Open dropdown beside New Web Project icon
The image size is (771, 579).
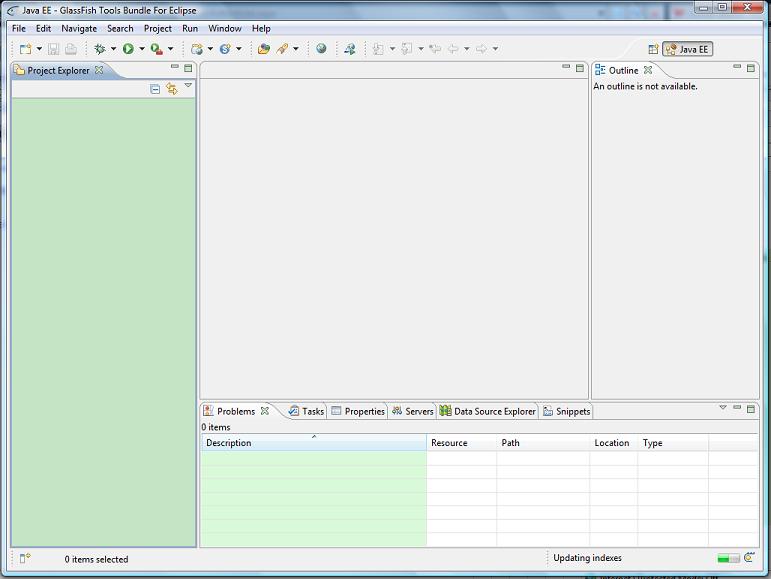(x=210, y=49)
